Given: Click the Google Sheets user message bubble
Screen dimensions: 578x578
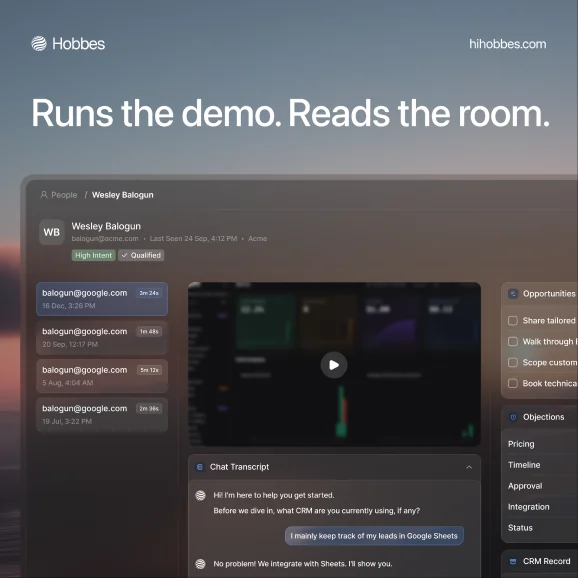Looking at the screenshot, I should coord(374,536).
